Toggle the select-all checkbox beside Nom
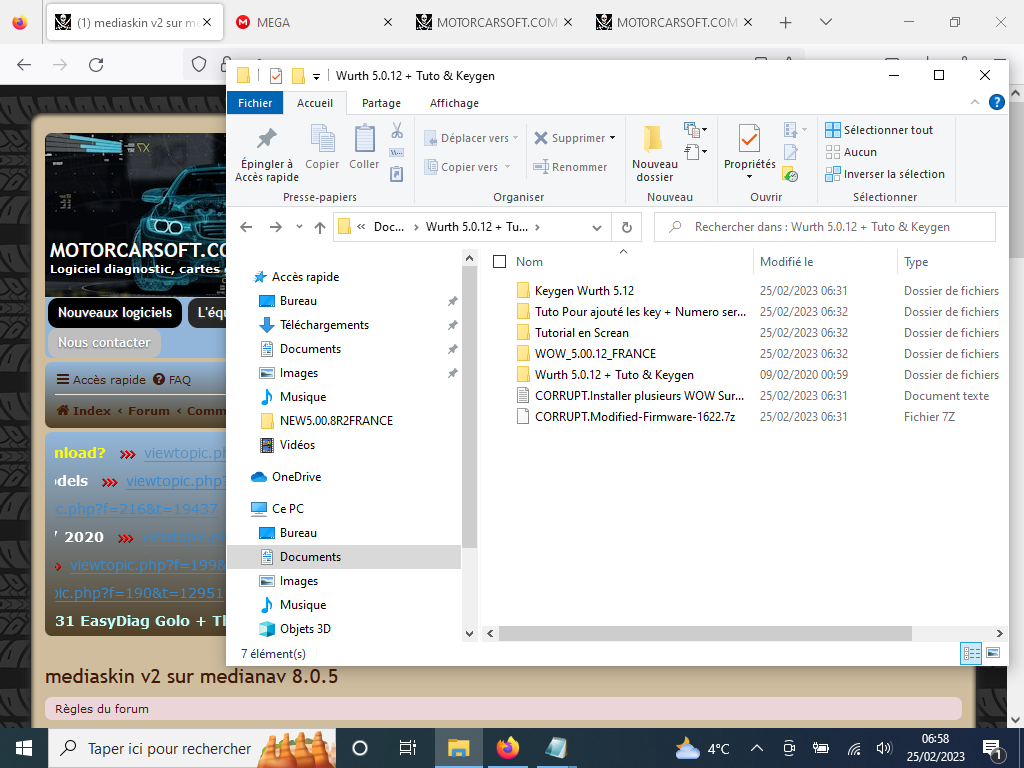Screen dimensions: 1024x768 coord(500,262)
